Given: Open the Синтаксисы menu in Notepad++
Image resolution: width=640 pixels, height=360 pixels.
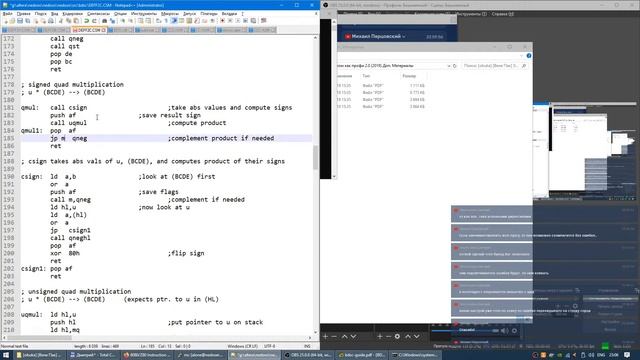Looking at the screenshot, I should point(98,13).
